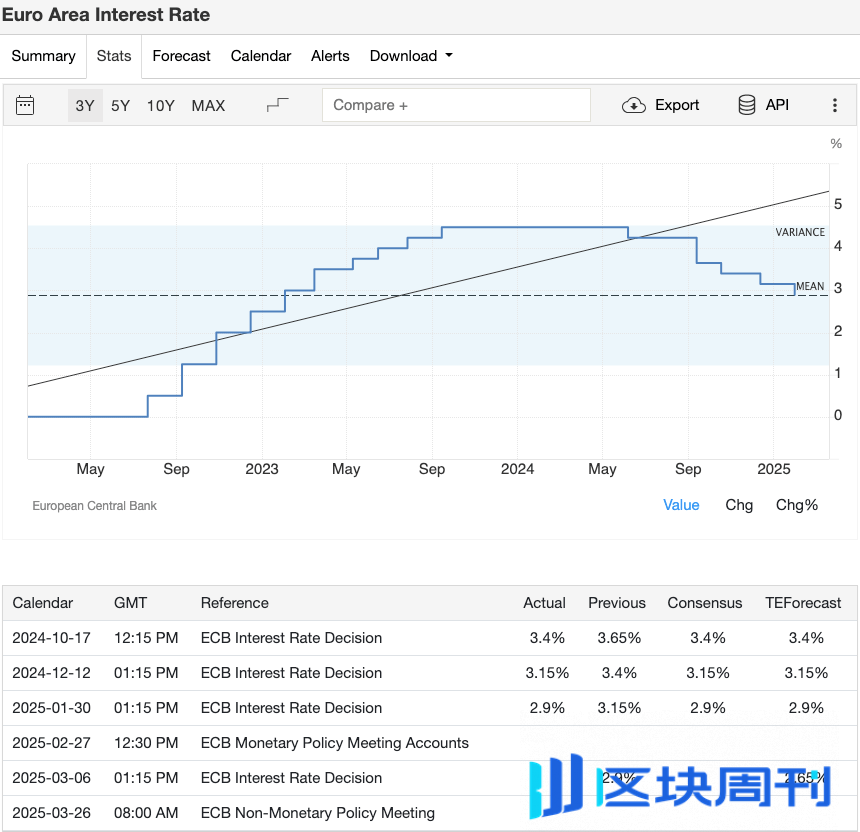Click the Actual column header
Screen dimensions: 860x832
pyautogui.click(x=544, y=603)
